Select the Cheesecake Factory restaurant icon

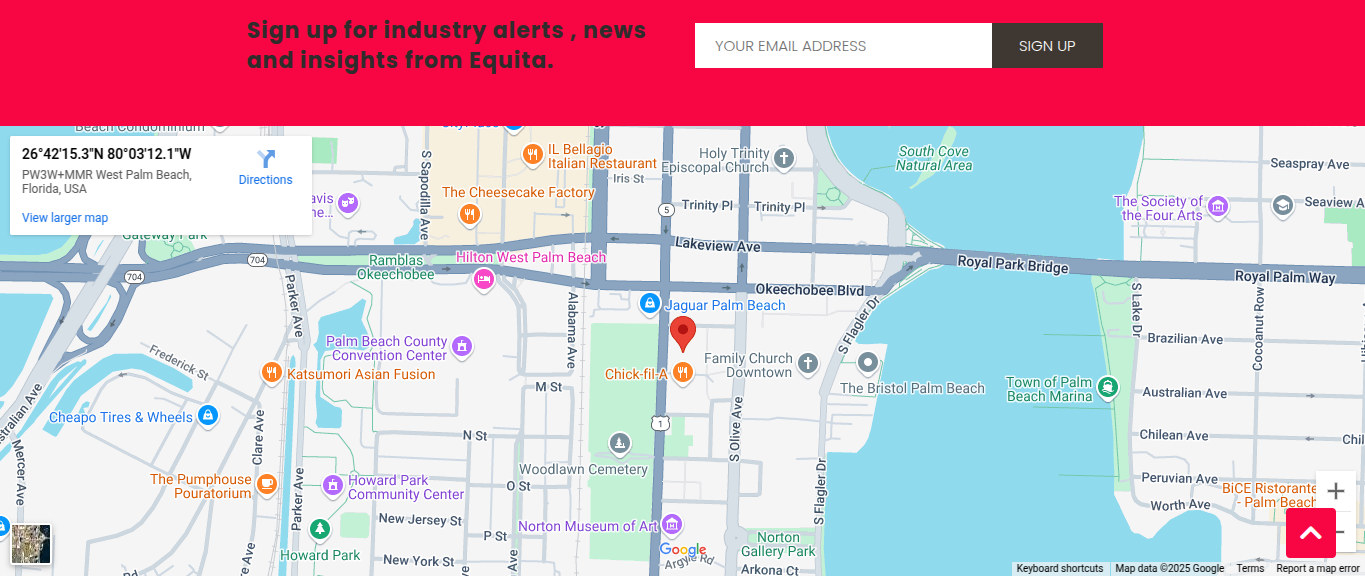coord(468,214)
